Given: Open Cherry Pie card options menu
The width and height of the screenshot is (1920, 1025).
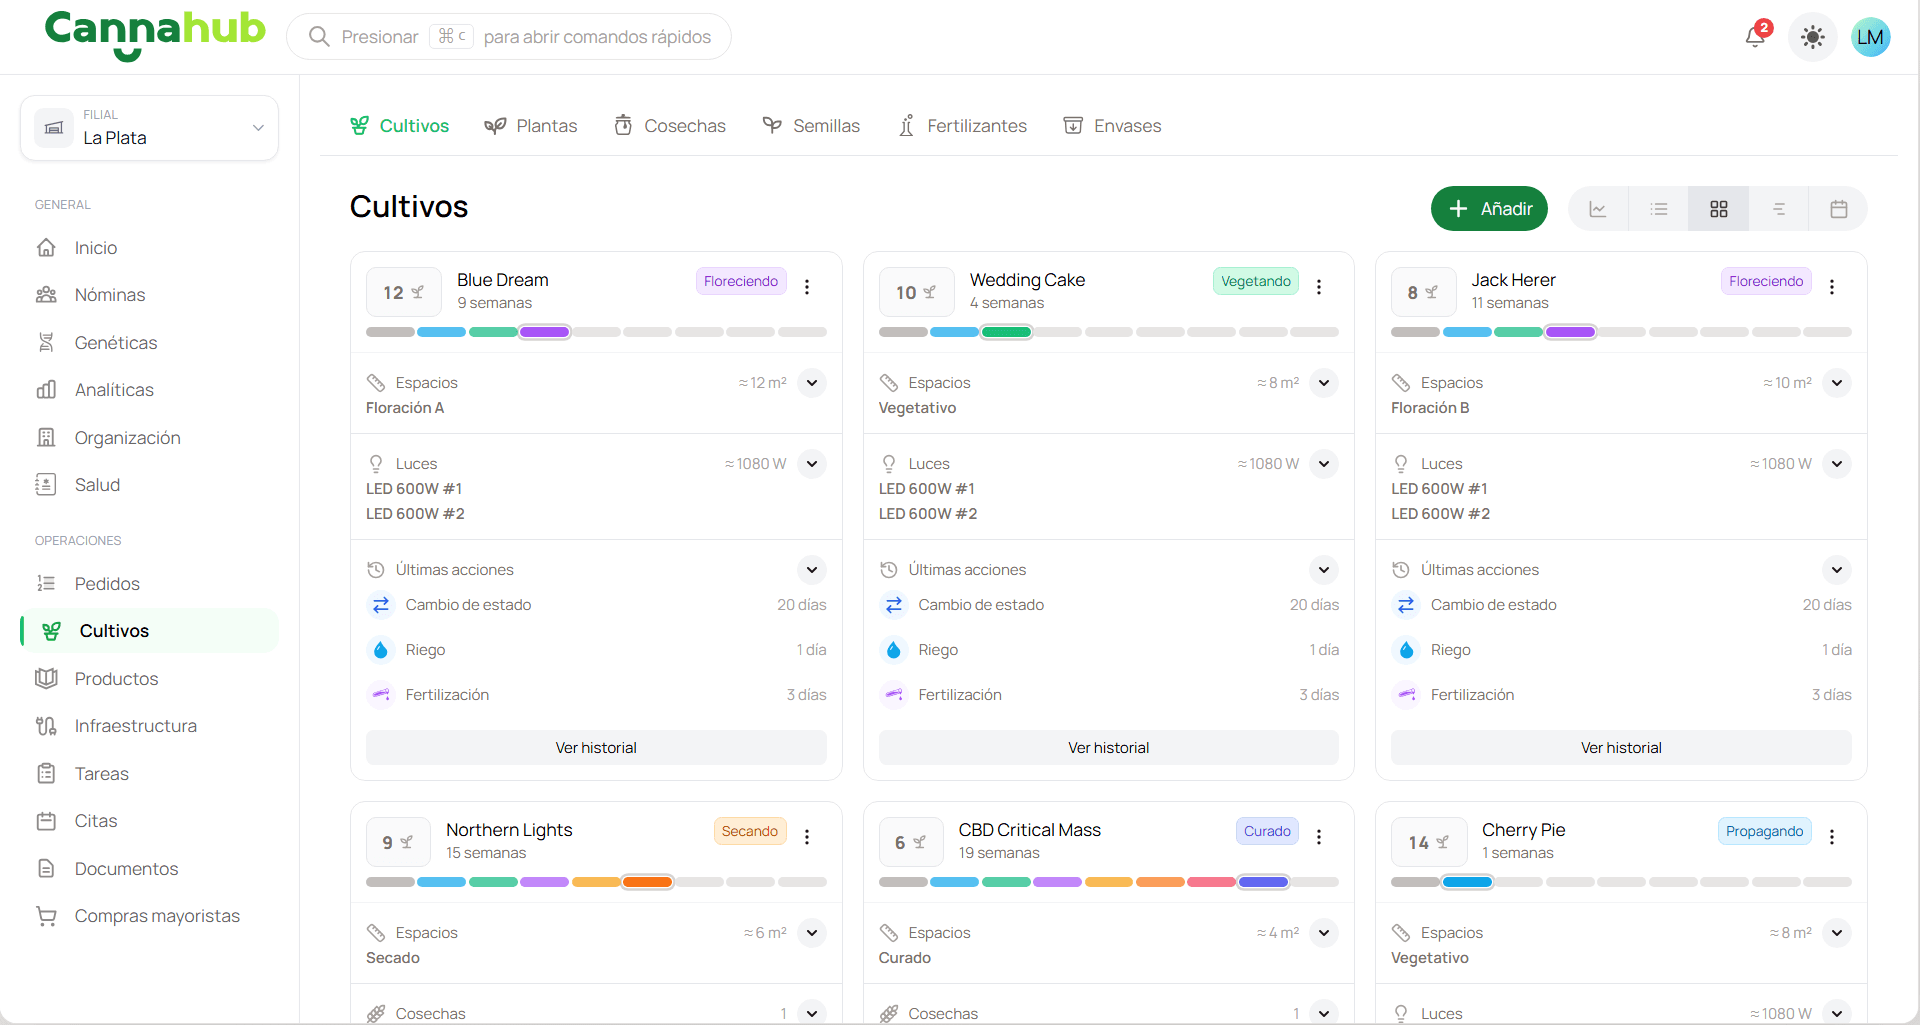Looking at the screenshot, I should click(x=1832, y=837).
